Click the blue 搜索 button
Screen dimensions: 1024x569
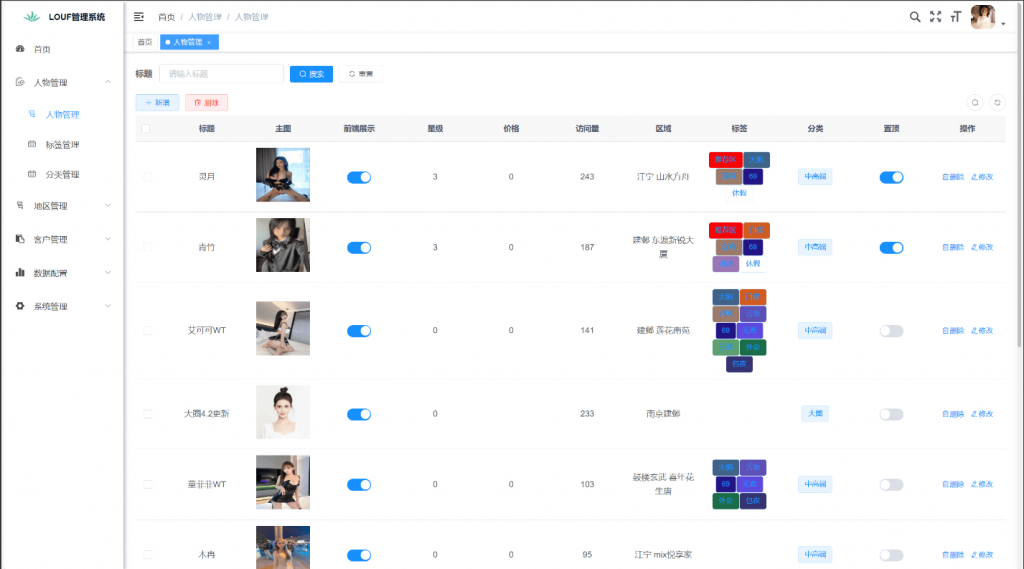click(311, 74)
